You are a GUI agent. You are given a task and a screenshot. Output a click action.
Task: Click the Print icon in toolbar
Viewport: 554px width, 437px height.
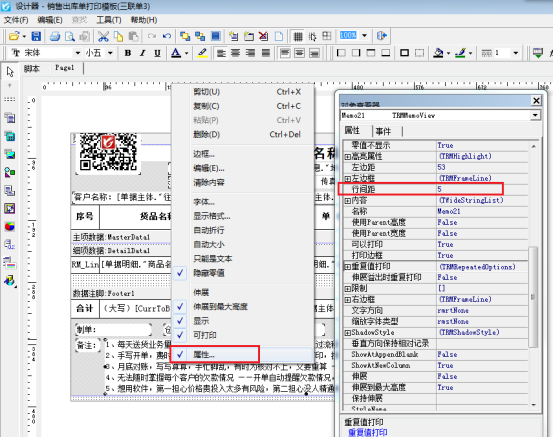55,36
